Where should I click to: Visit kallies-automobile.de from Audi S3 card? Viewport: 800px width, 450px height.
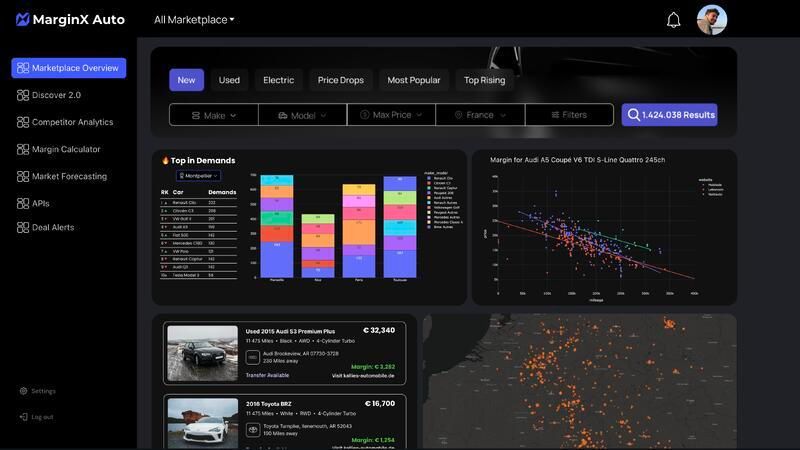363,376
